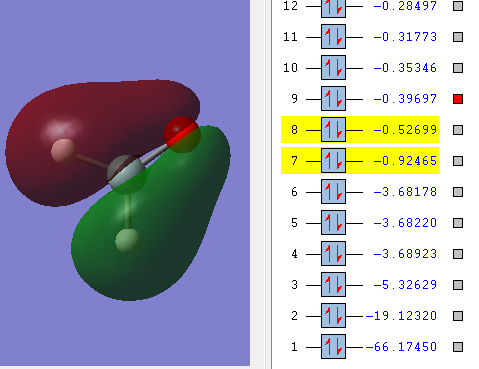Screen dimensions: 479x369
Task: Toggle the surface checkbox for orbital 2
Action: pos(458,316)
